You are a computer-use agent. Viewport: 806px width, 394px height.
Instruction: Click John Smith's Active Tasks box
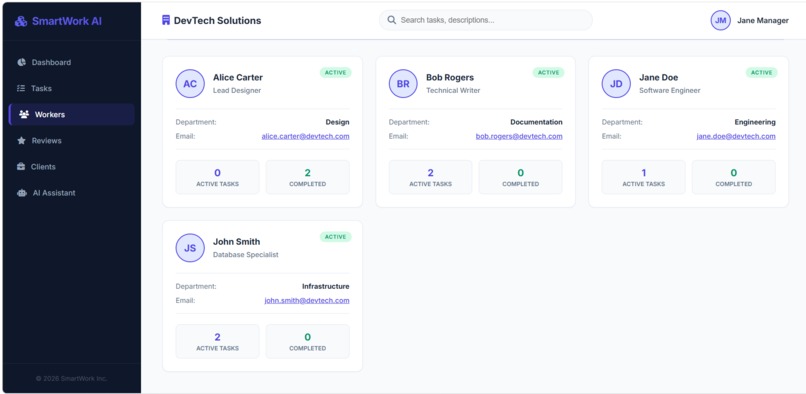[217, 341]
